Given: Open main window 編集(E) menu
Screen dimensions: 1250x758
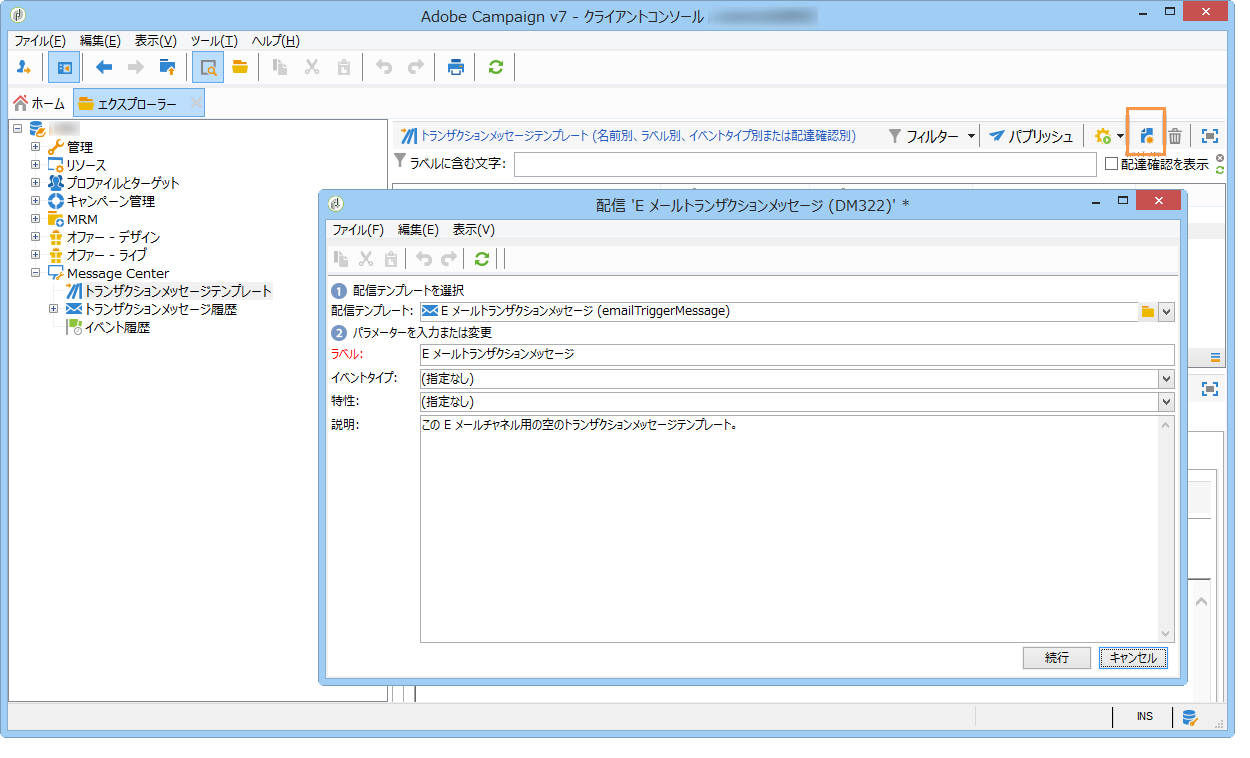Looking at the screenshot, I should (x=100, y=41).
